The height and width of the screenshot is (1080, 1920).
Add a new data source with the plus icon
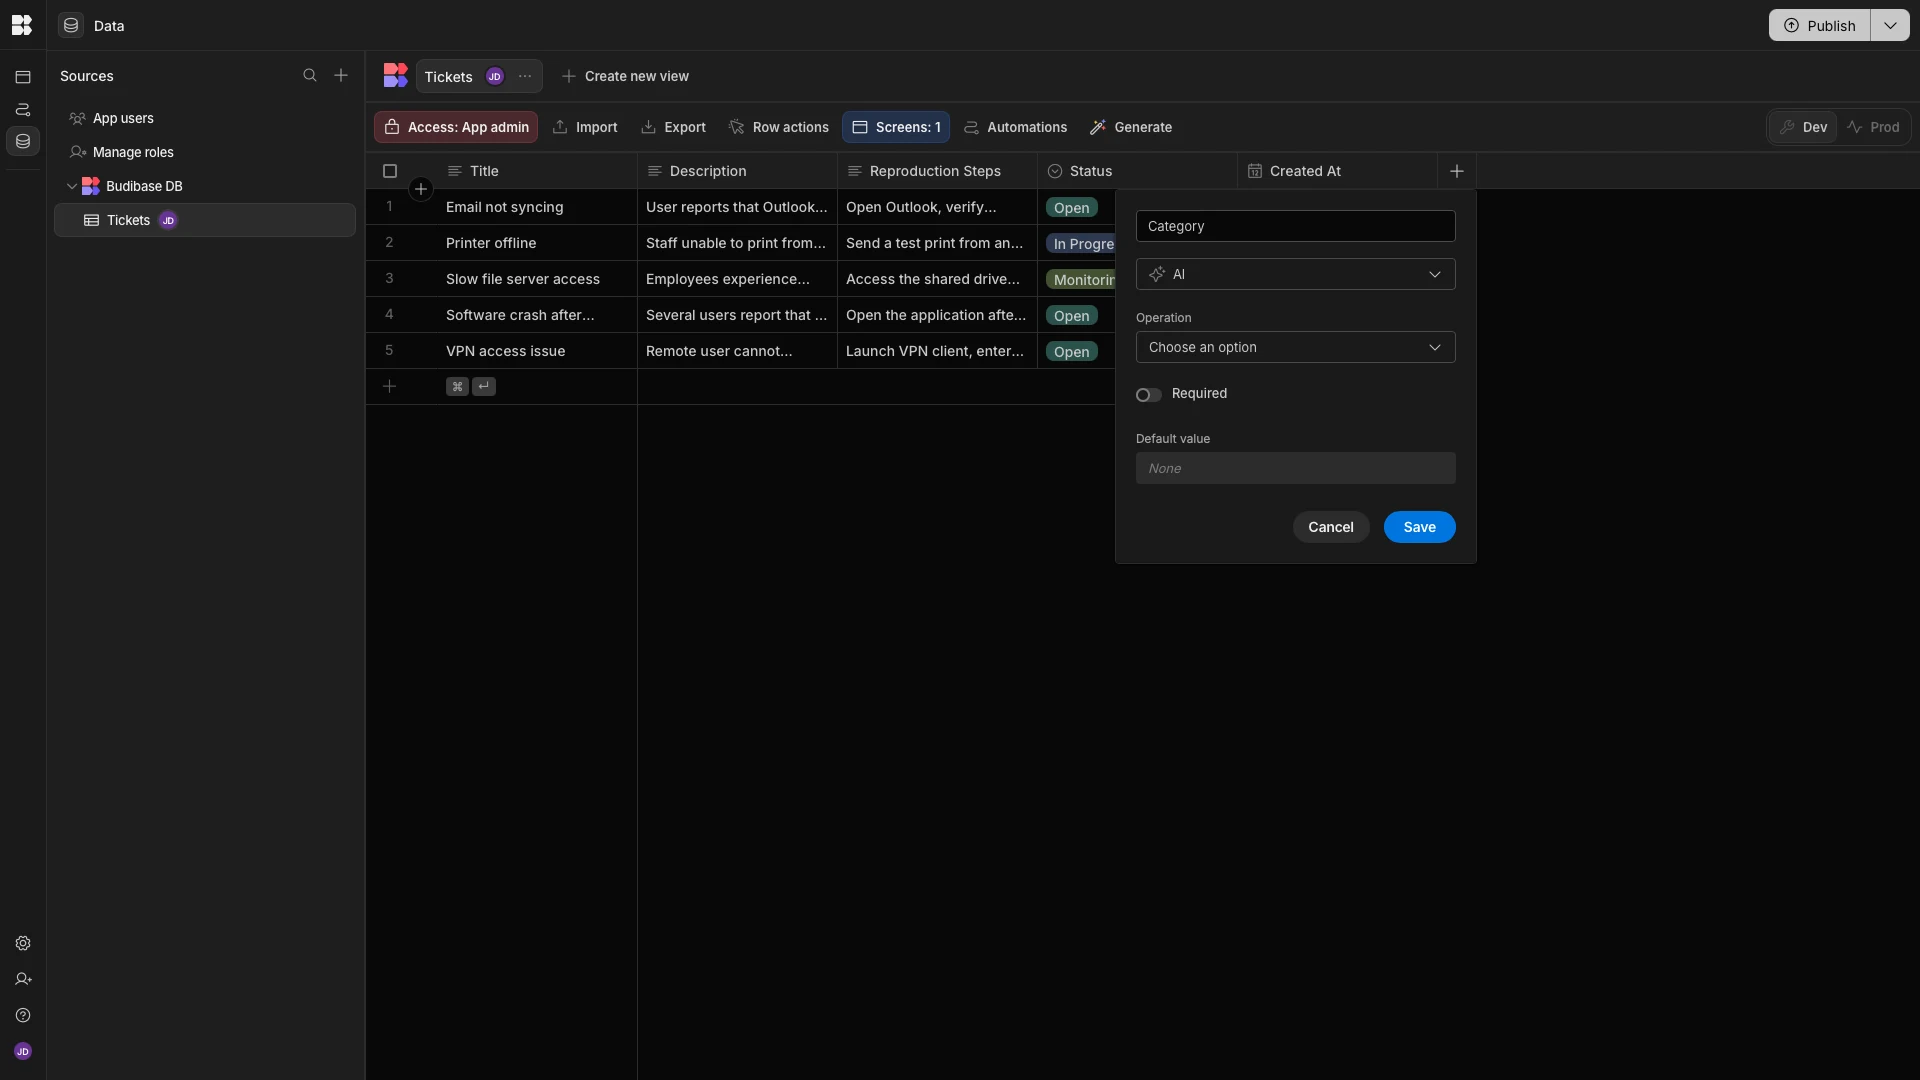[341, 76]
